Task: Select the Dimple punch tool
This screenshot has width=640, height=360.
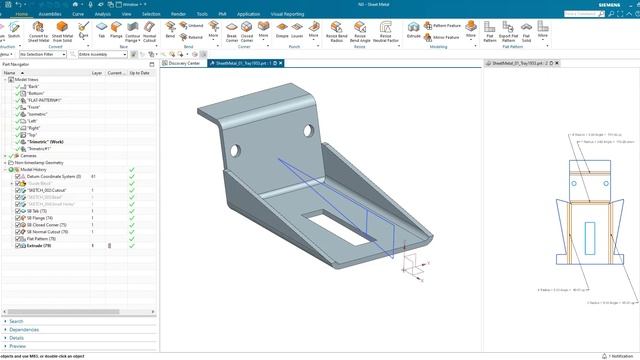Action: point(282,31)
